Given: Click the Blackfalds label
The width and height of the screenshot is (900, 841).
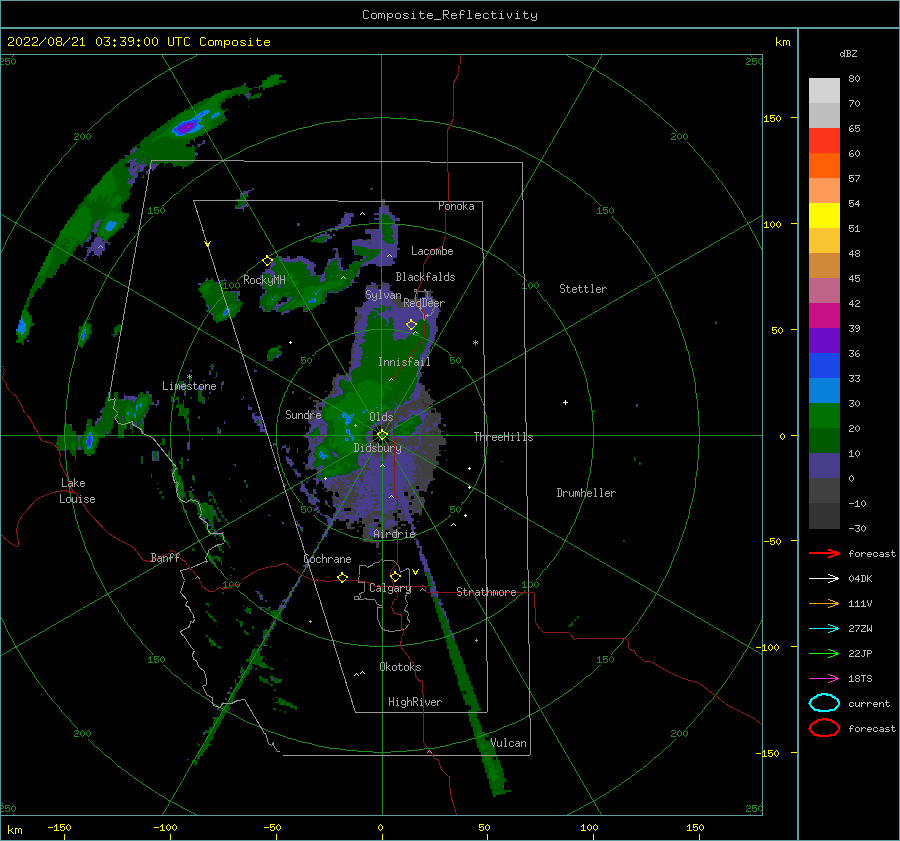Looking at the screenshot, I should click(x=425, y=277).
